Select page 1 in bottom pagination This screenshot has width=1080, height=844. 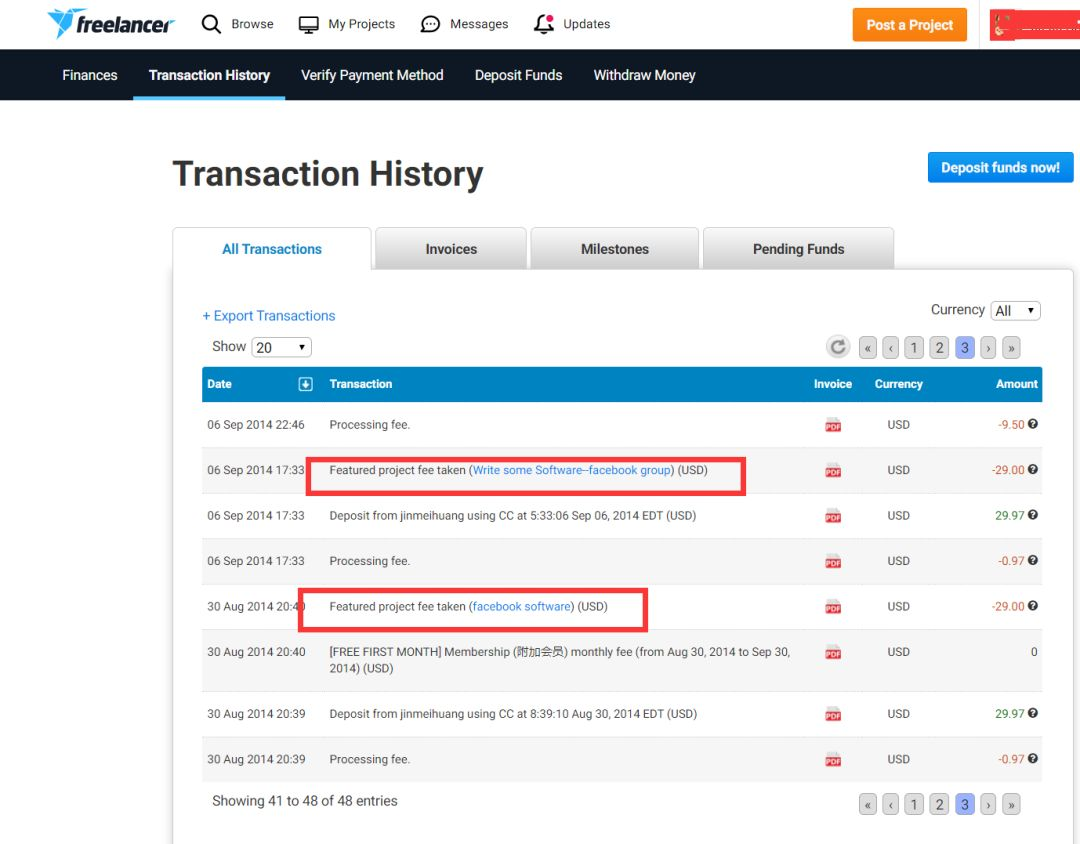[914, 804]
